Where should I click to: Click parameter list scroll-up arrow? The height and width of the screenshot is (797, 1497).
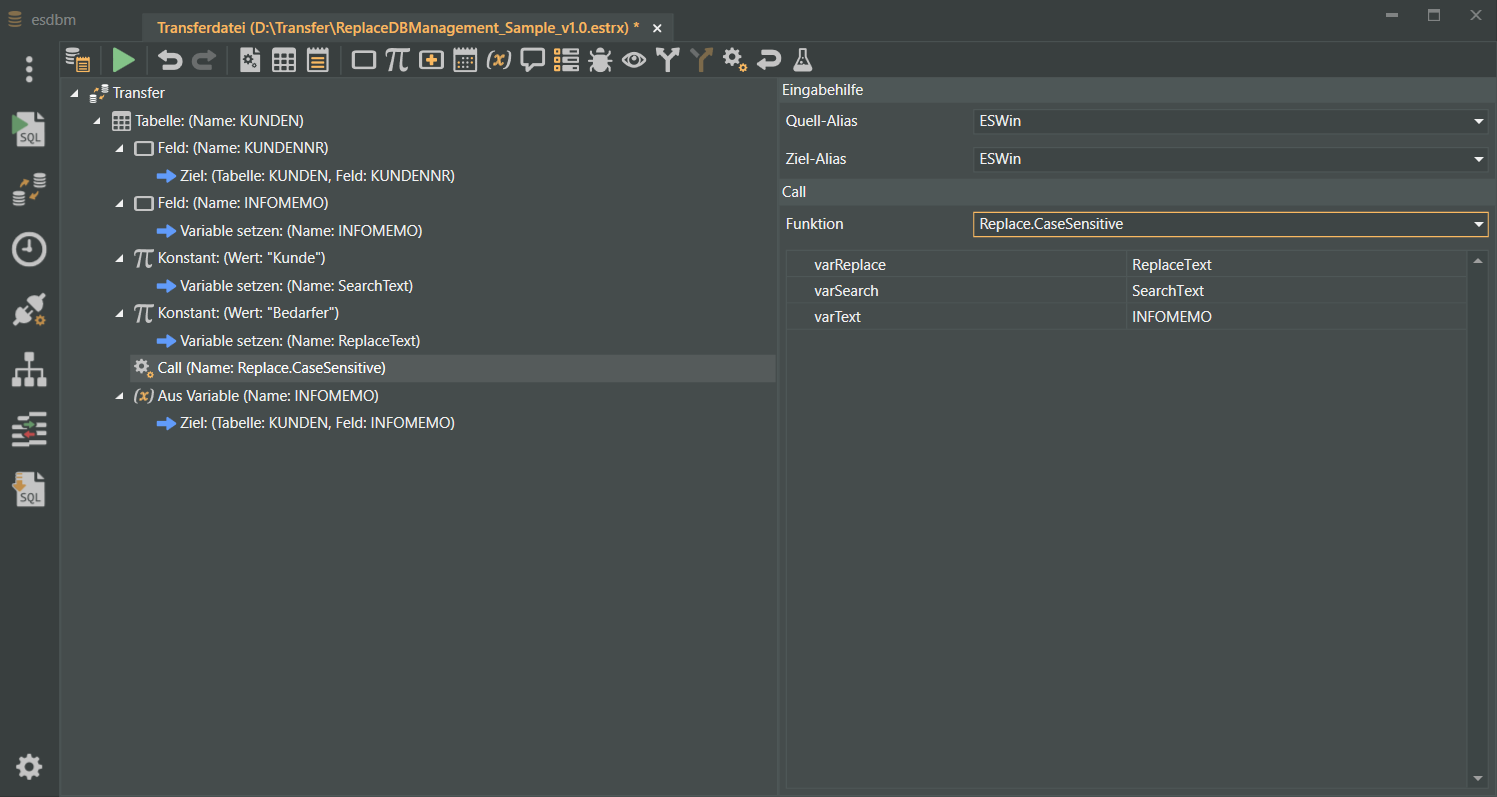(x=1477, y=261)
